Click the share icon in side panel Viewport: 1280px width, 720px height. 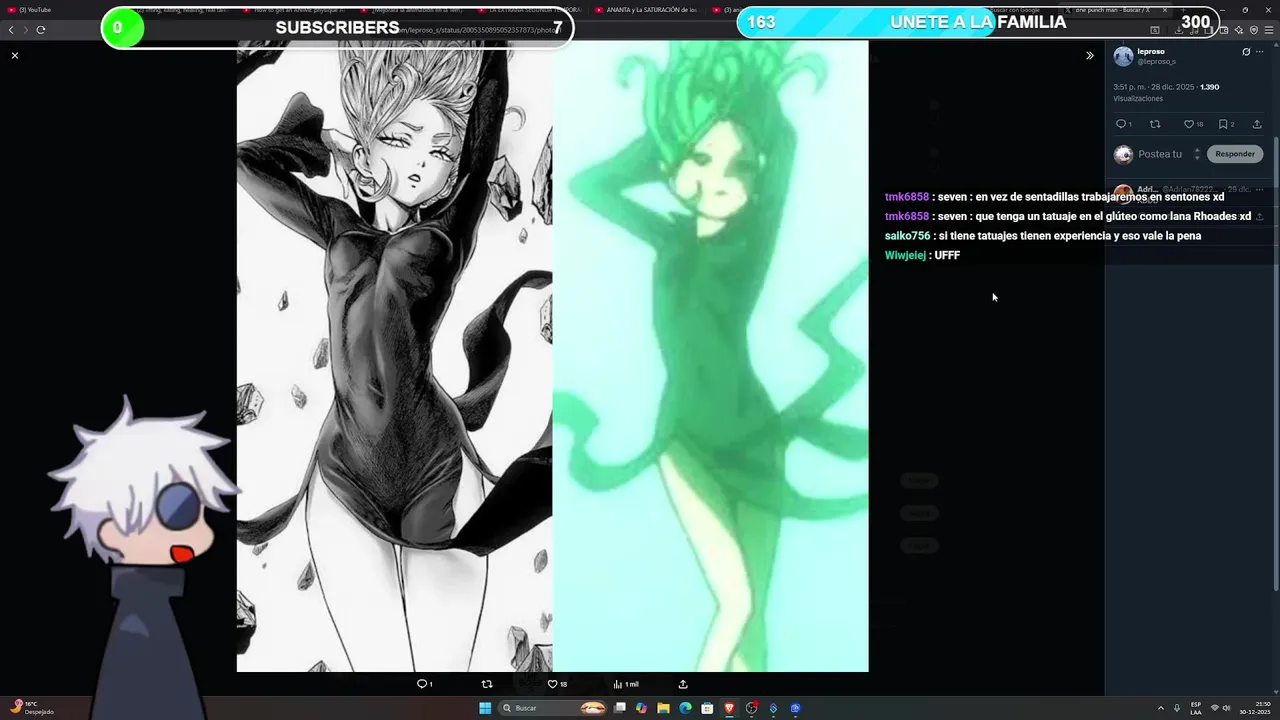[1257, 124]
